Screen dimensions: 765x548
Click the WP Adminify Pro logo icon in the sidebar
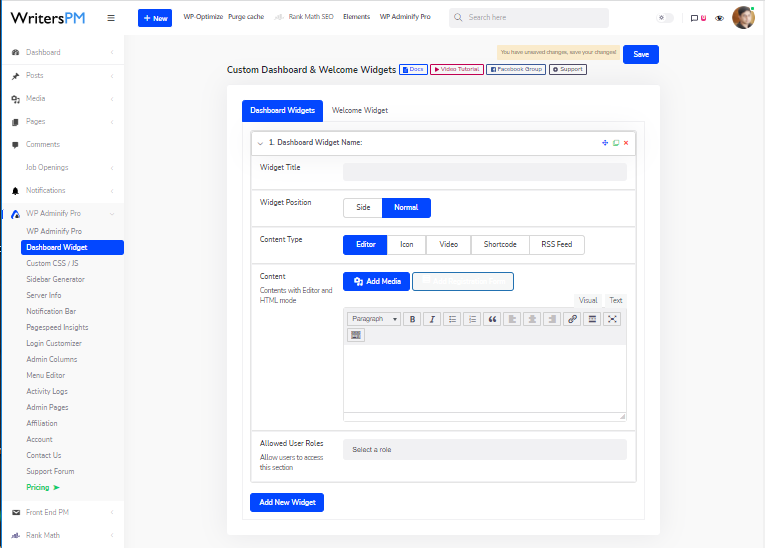(16, 214)
